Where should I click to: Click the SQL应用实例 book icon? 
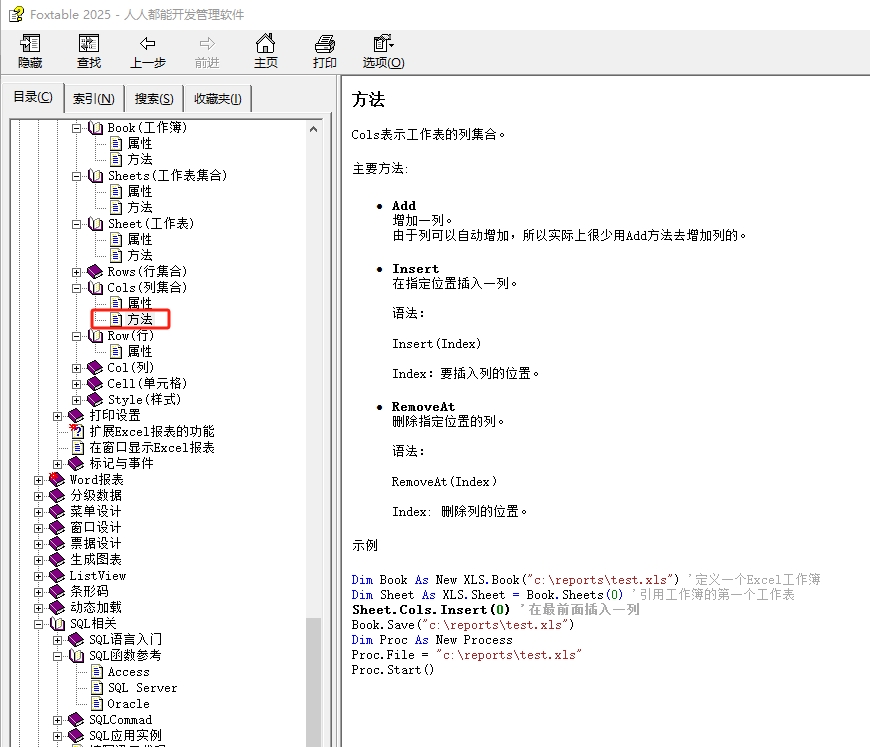point(76,736)
